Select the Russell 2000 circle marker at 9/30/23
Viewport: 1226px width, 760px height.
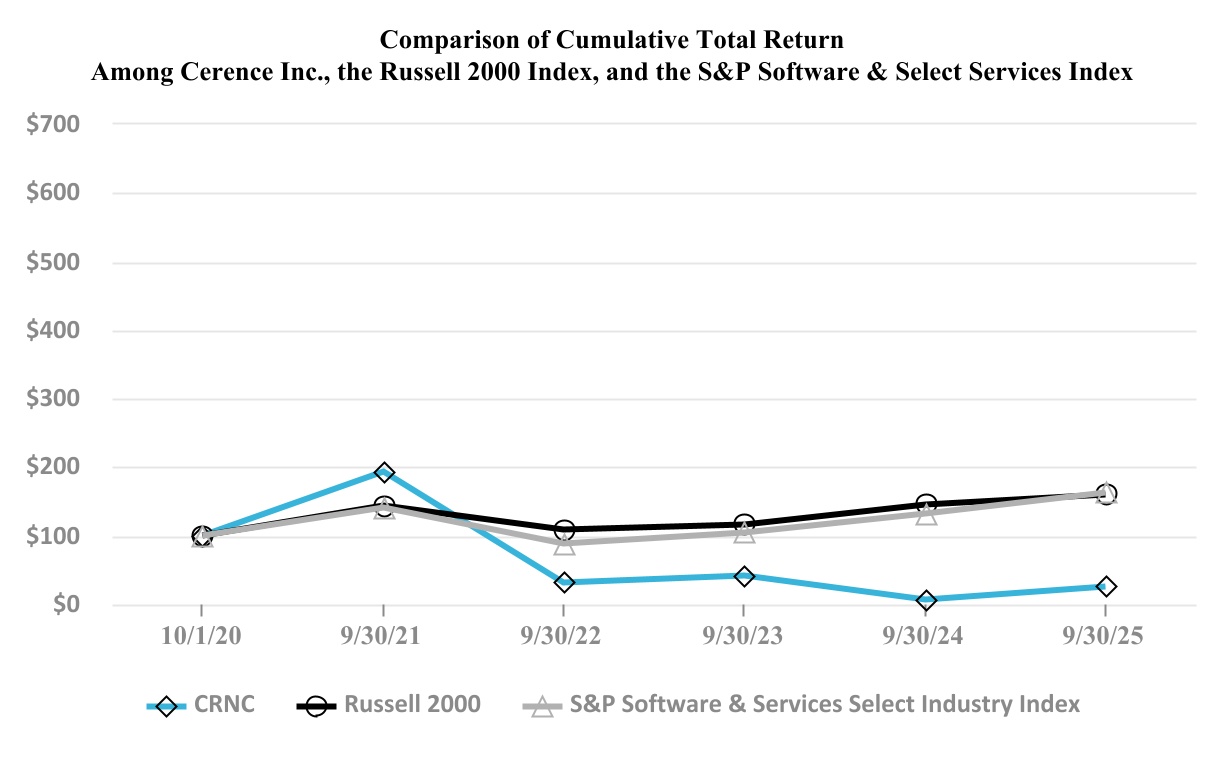[744, 524]
